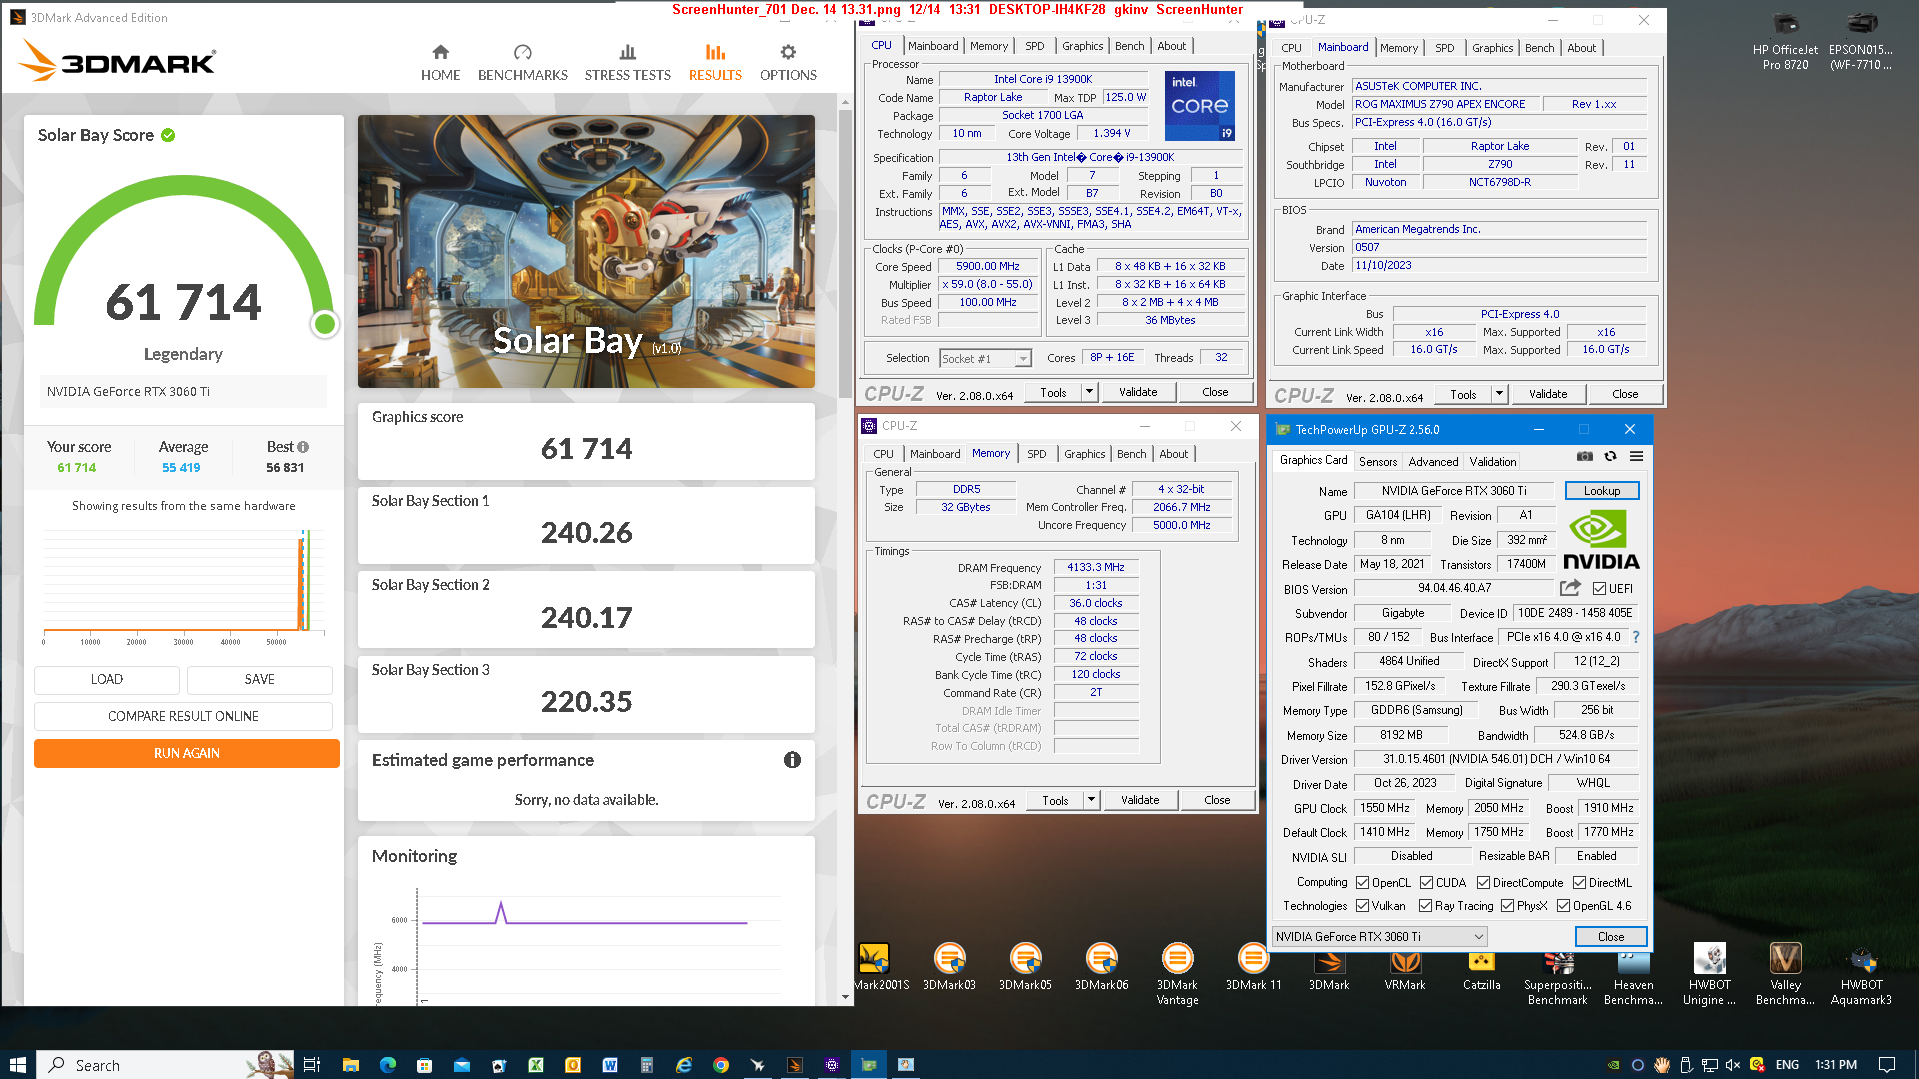Image resolution: width=1919 pixels, height=1079 pixels.
Task: Open File Explorer from the taskbar
Action: (350, 1065)
